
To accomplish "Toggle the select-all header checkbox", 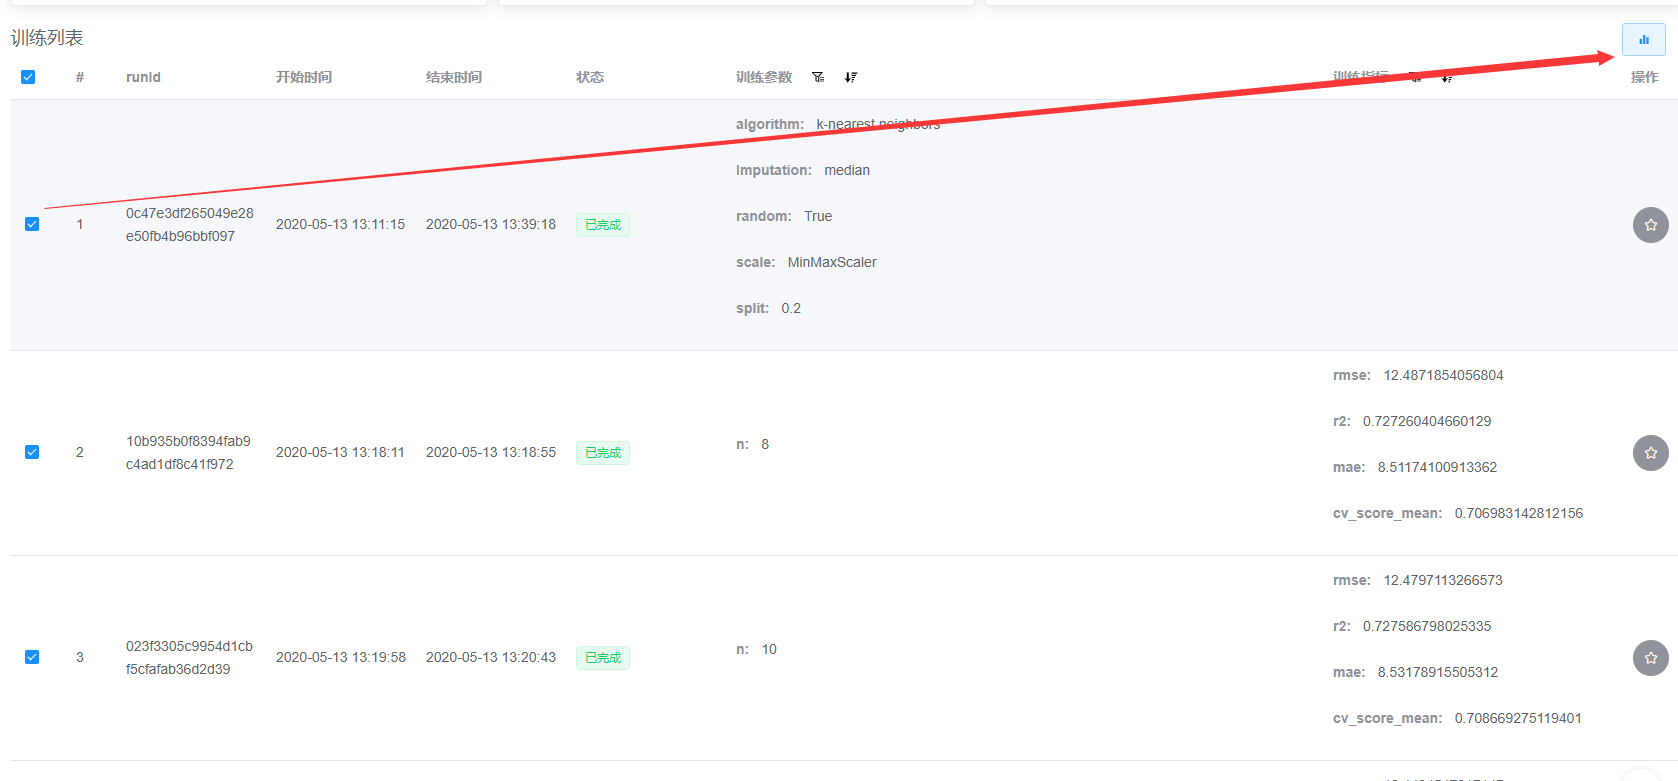I will click(x=28, y=77).
